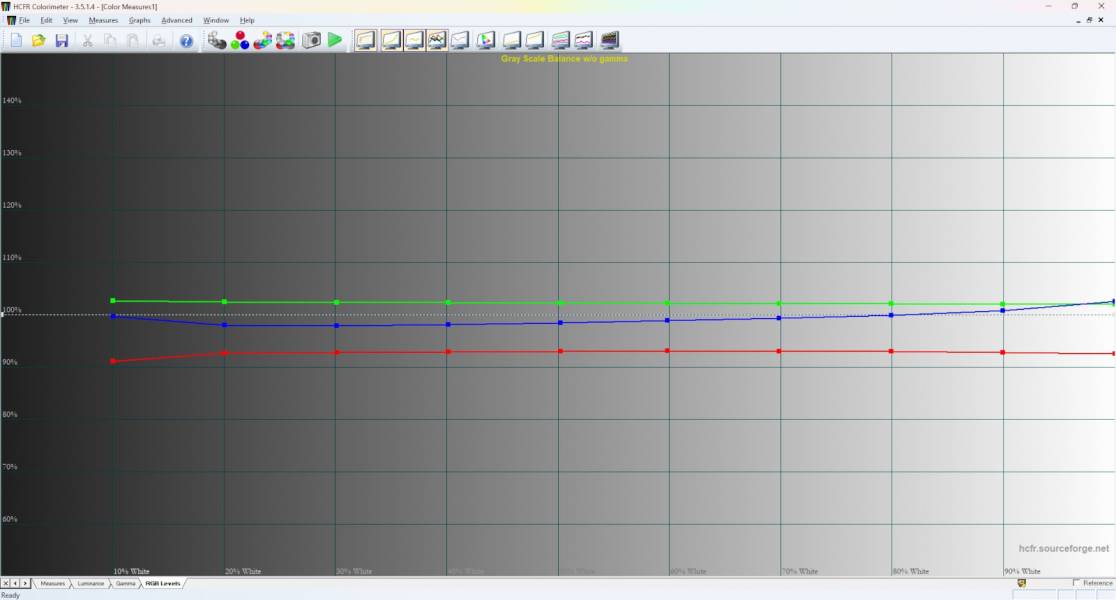
Task: Open the File menu
Action: point(23,21)
